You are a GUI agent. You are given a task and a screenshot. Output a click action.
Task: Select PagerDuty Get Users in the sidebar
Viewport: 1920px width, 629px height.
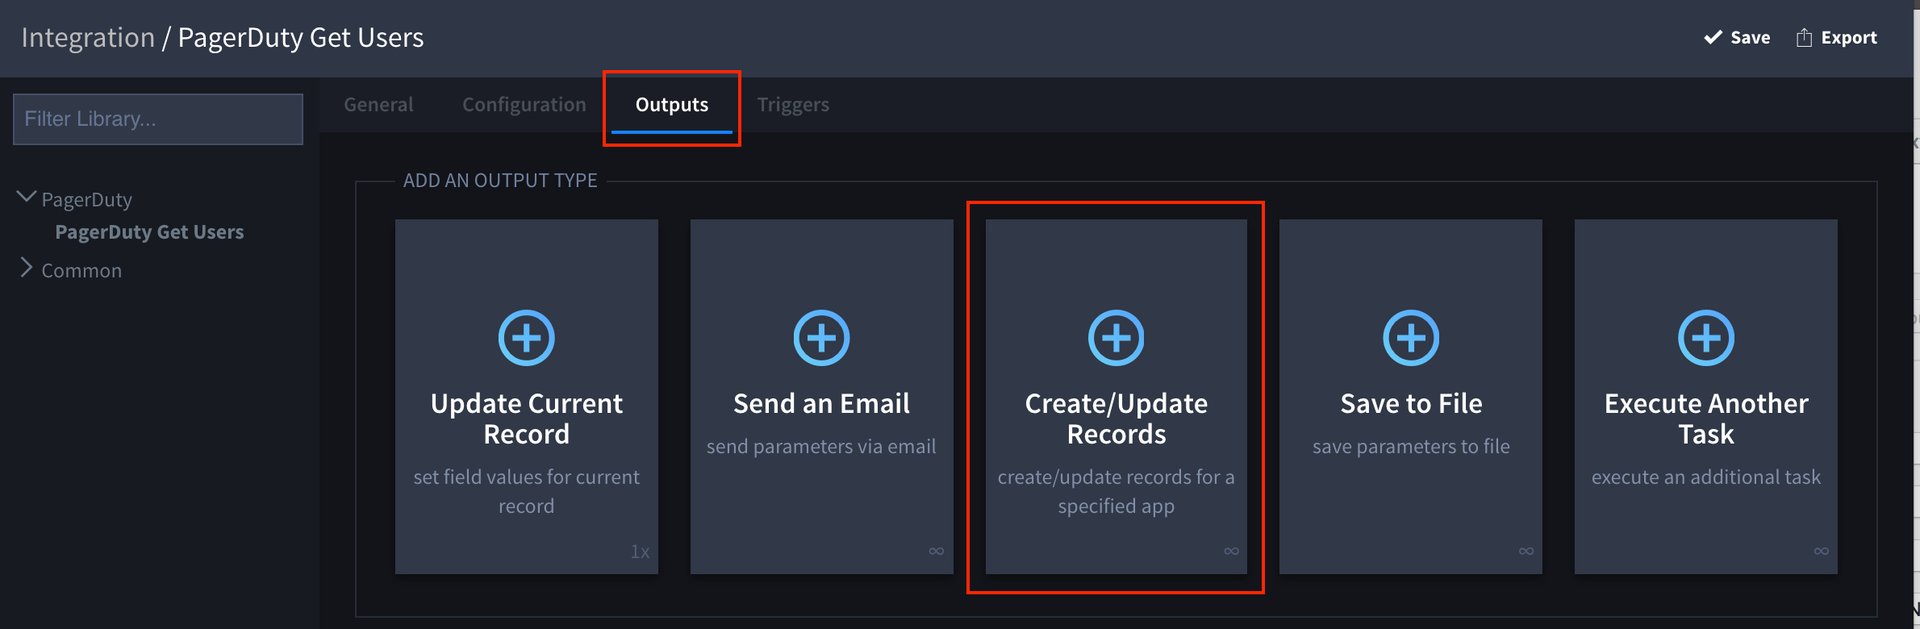pos(149,232)
